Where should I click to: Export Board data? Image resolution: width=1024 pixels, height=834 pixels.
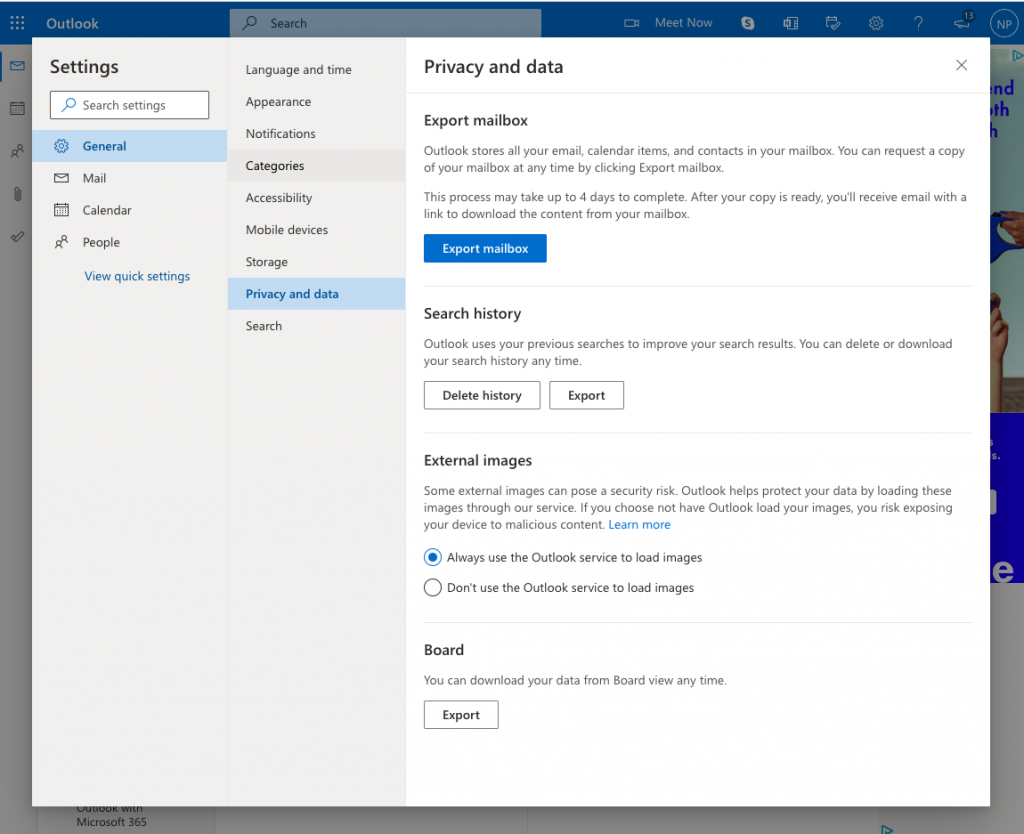click(461, 714)
